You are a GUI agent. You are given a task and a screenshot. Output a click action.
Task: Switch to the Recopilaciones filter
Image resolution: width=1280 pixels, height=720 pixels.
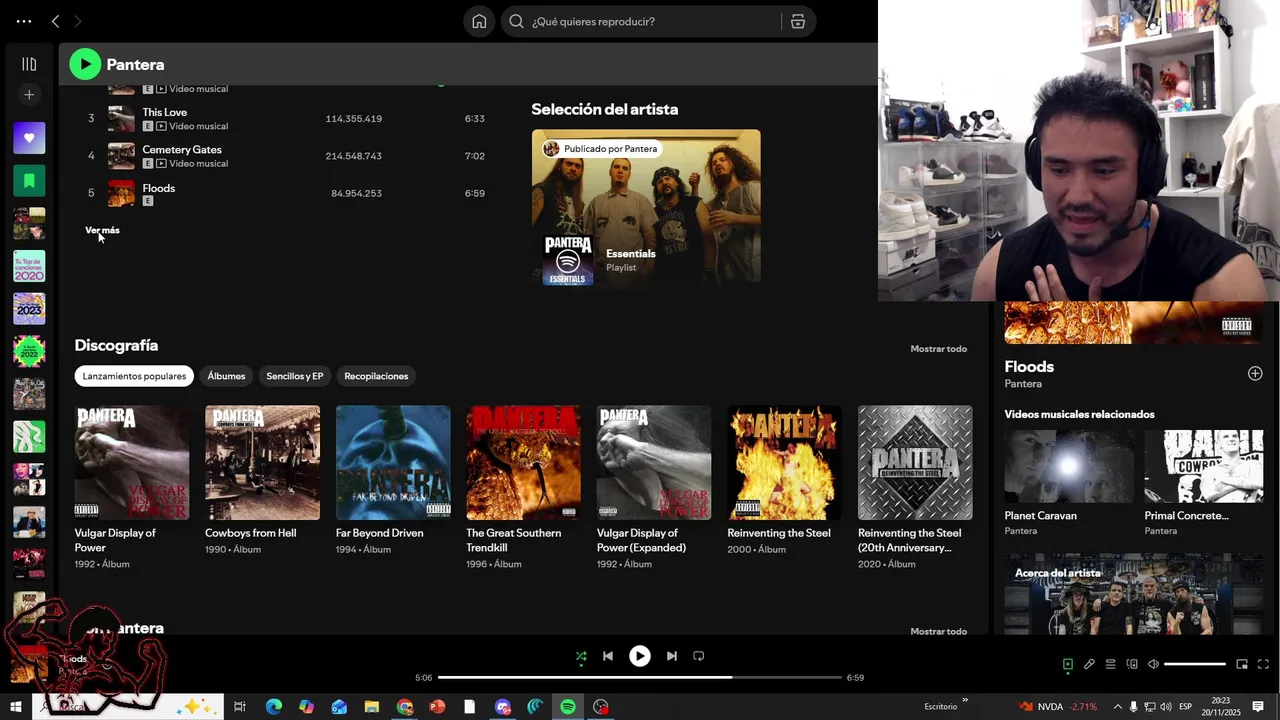(x=376, y=376)
